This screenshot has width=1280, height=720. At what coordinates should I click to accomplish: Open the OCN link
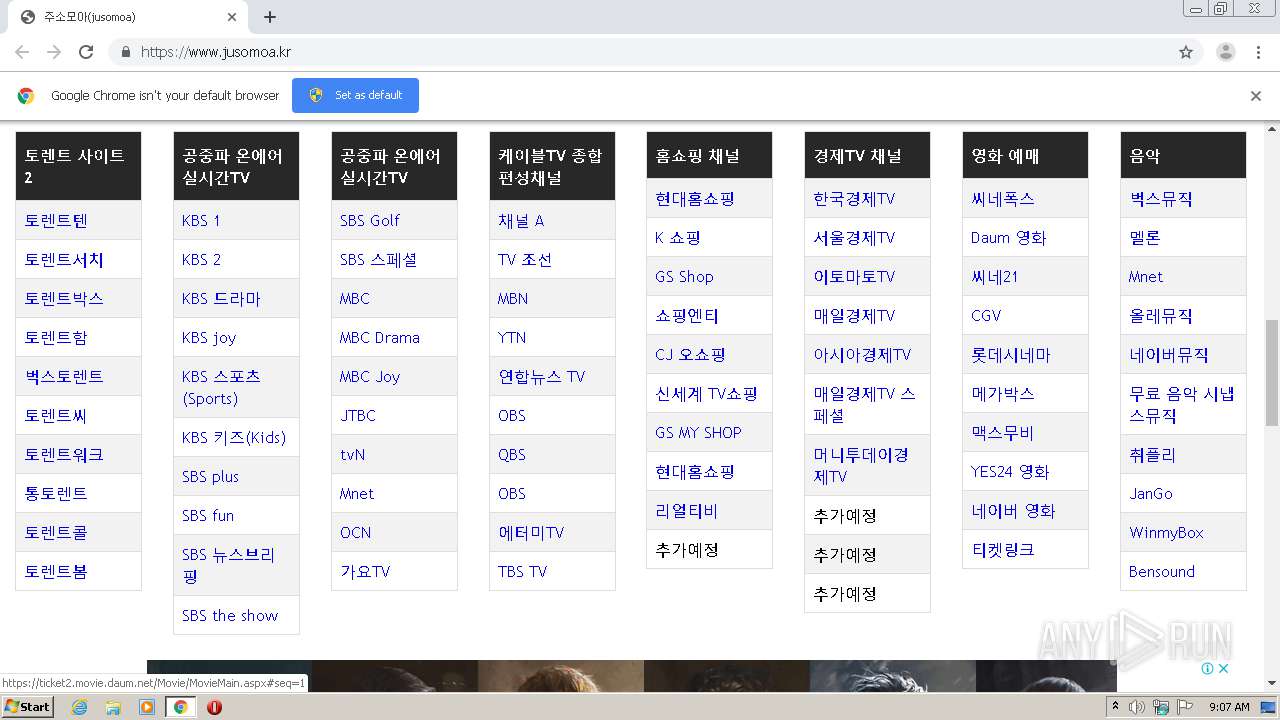pos(355,532)
